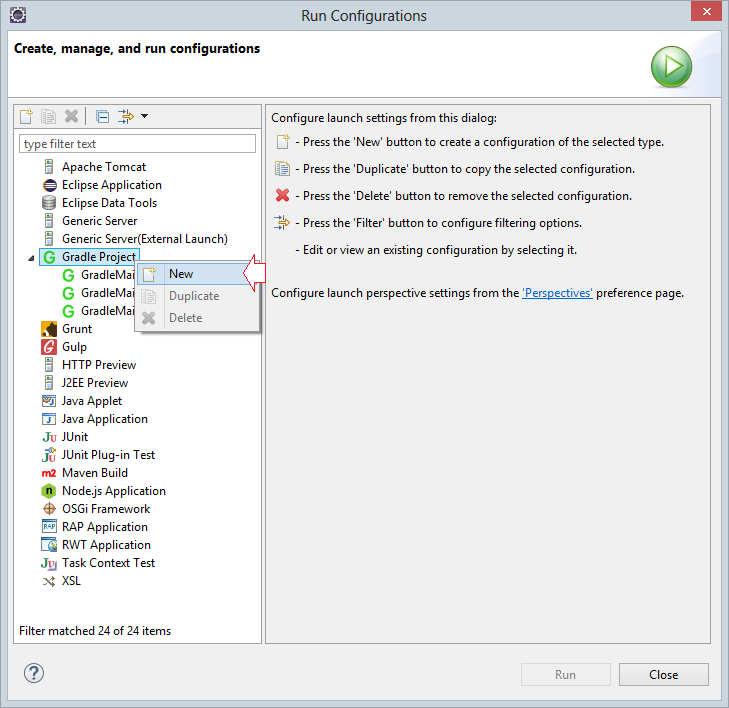Select the Generic Server icon
The image size is (729, 708).
coord(49,221)
